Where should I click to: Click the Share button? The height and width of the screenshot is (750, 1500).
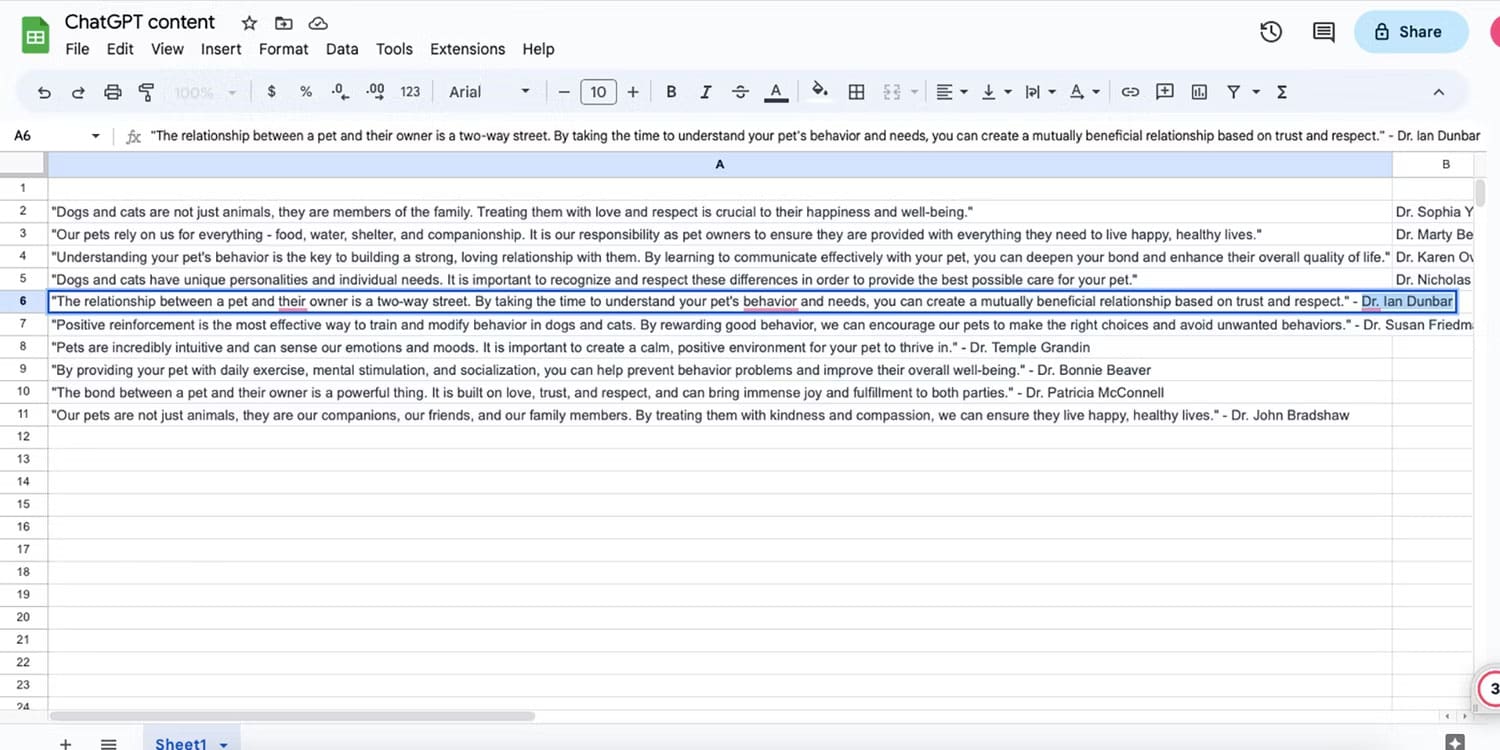click(x=1410, y=31)
